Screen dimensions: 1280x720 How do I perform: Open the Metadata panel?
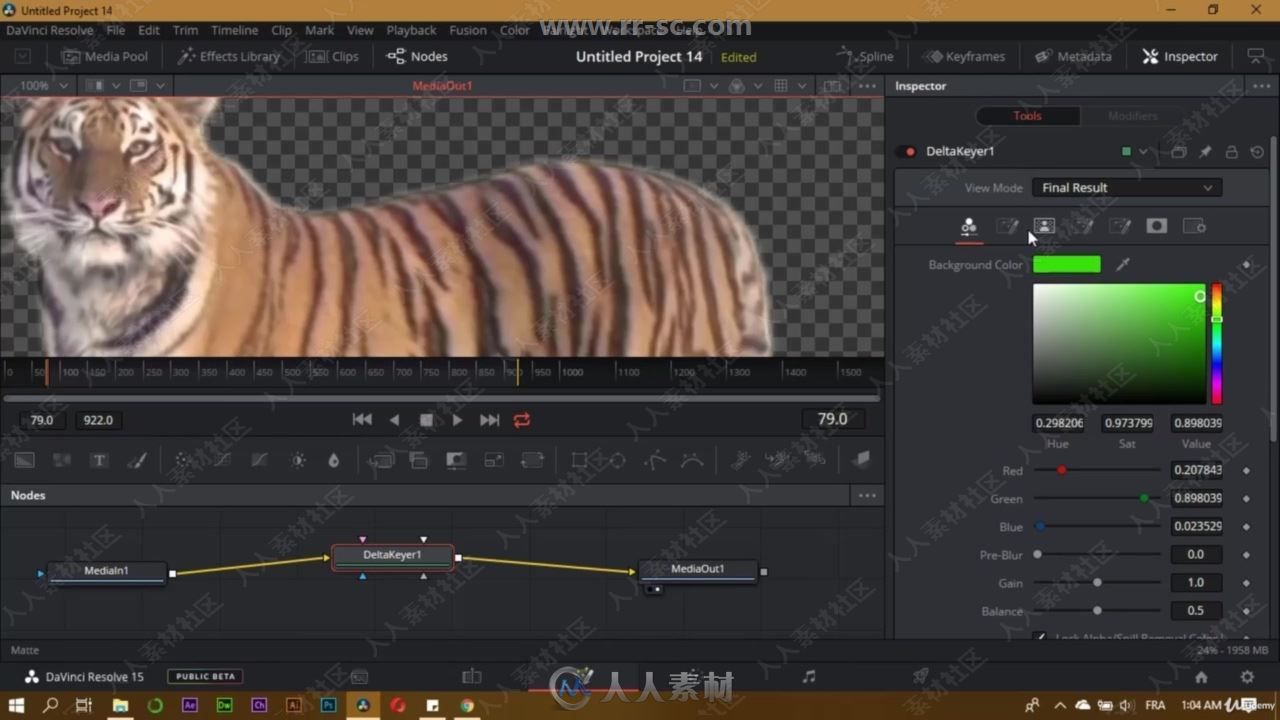click(x=1073, y=57)
